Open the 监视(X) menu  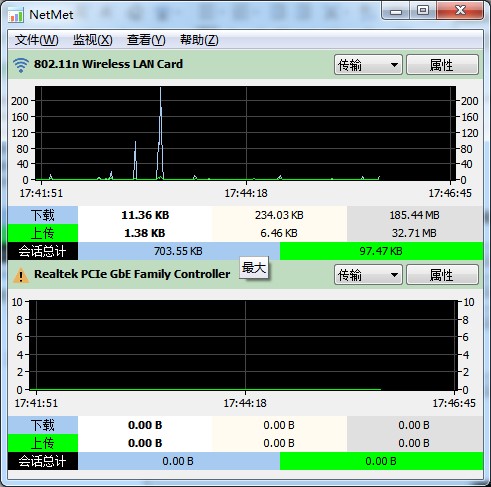point(93,40)
